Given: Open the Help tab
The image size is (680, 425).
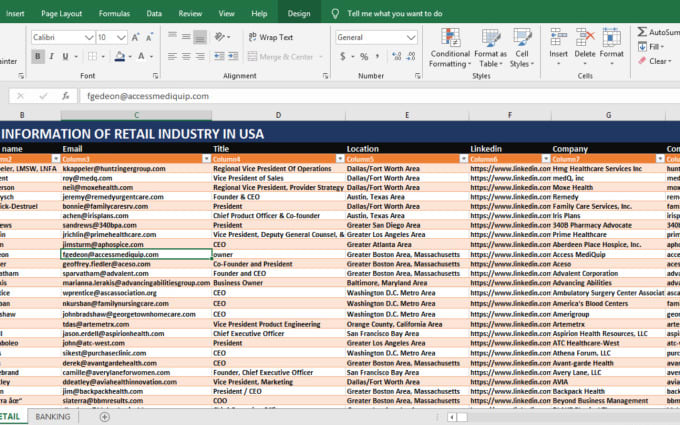Looking at the screenshot, I should pos(259,13).
